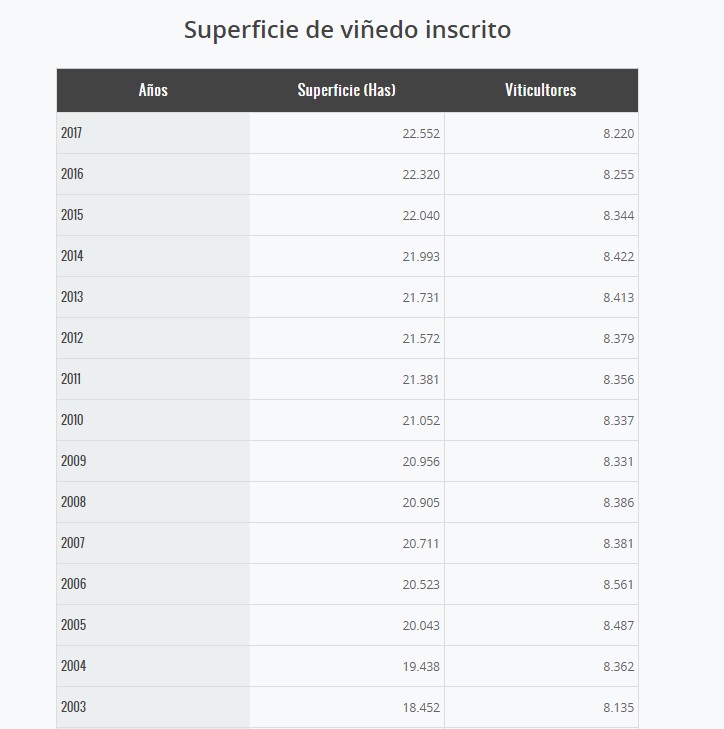The image size is (724, 729).
Task: Click the Años column header
Action: point(153,90)
